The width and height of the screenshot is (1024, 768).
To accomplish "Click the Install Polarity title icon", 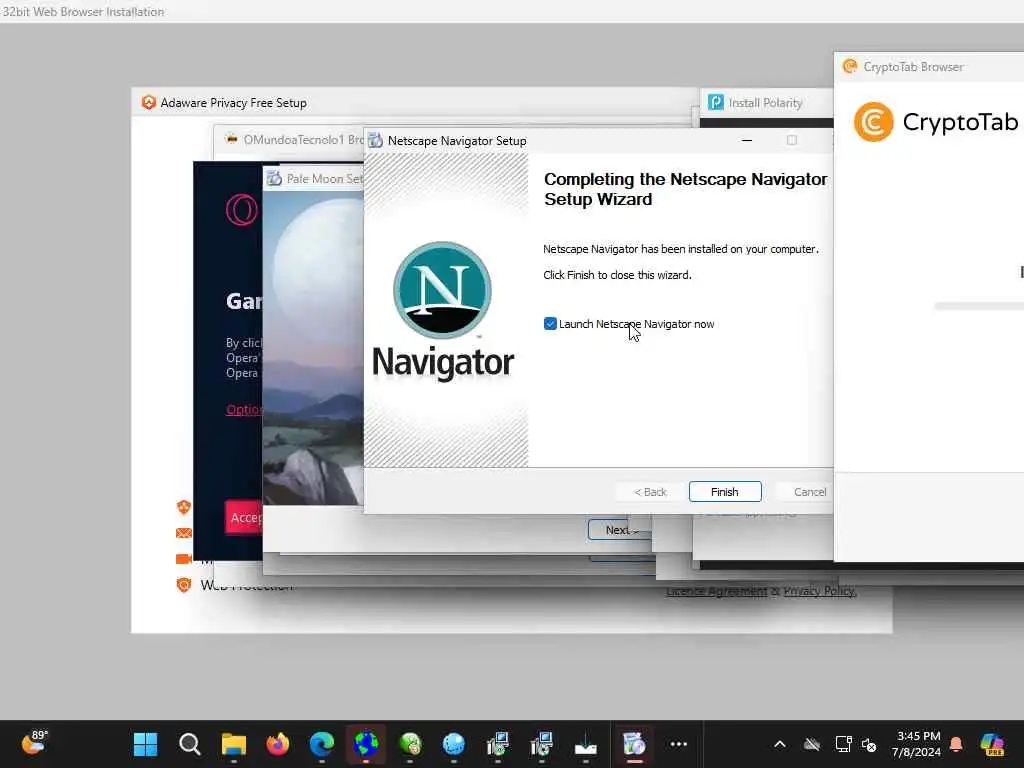I will point(716,103).
